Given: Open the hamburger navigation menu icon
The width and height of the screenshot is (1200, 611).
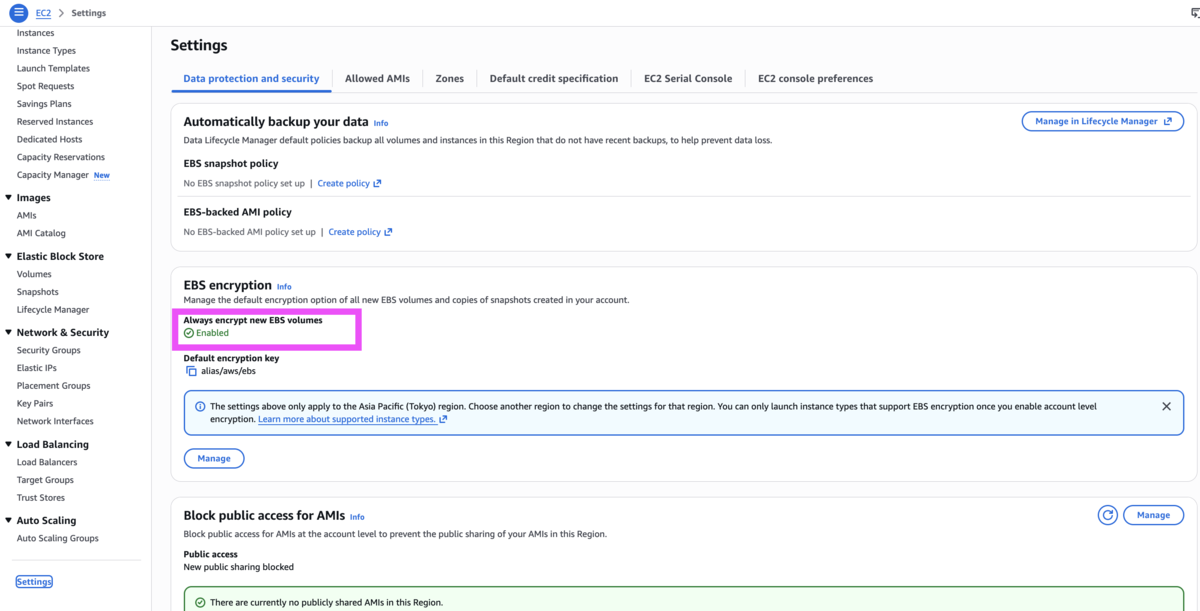Looking at the screenshot, I should (18, 13).
